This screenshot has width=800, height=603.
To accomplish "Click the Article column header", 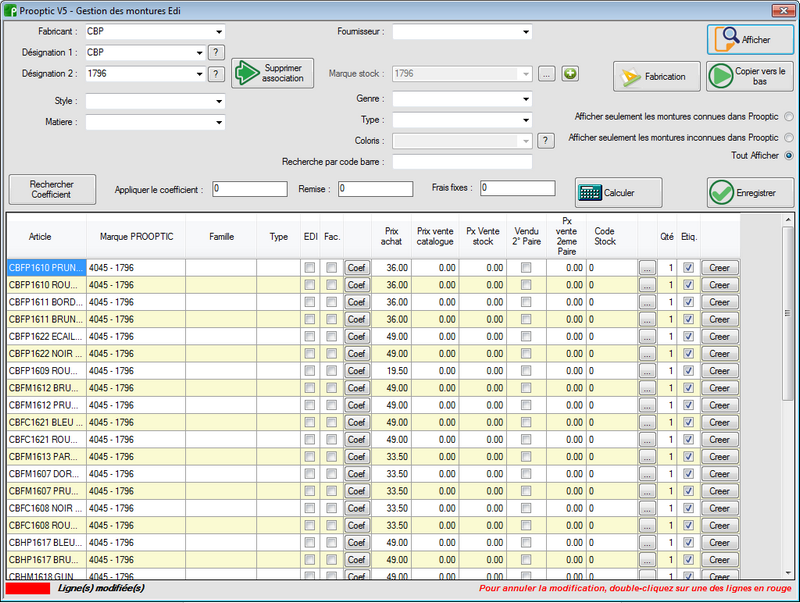I will [46, 237].
